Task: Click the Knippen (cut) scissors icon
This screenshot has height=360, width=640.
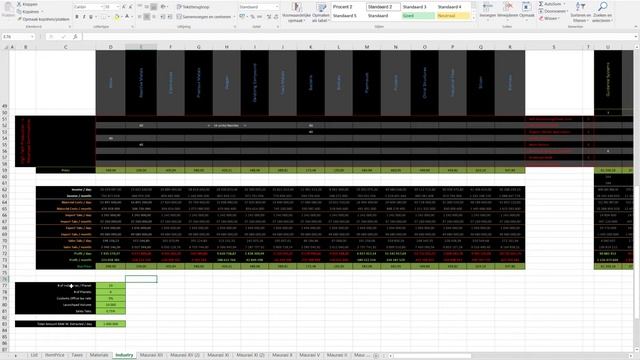Action: [x=19, y=4]
